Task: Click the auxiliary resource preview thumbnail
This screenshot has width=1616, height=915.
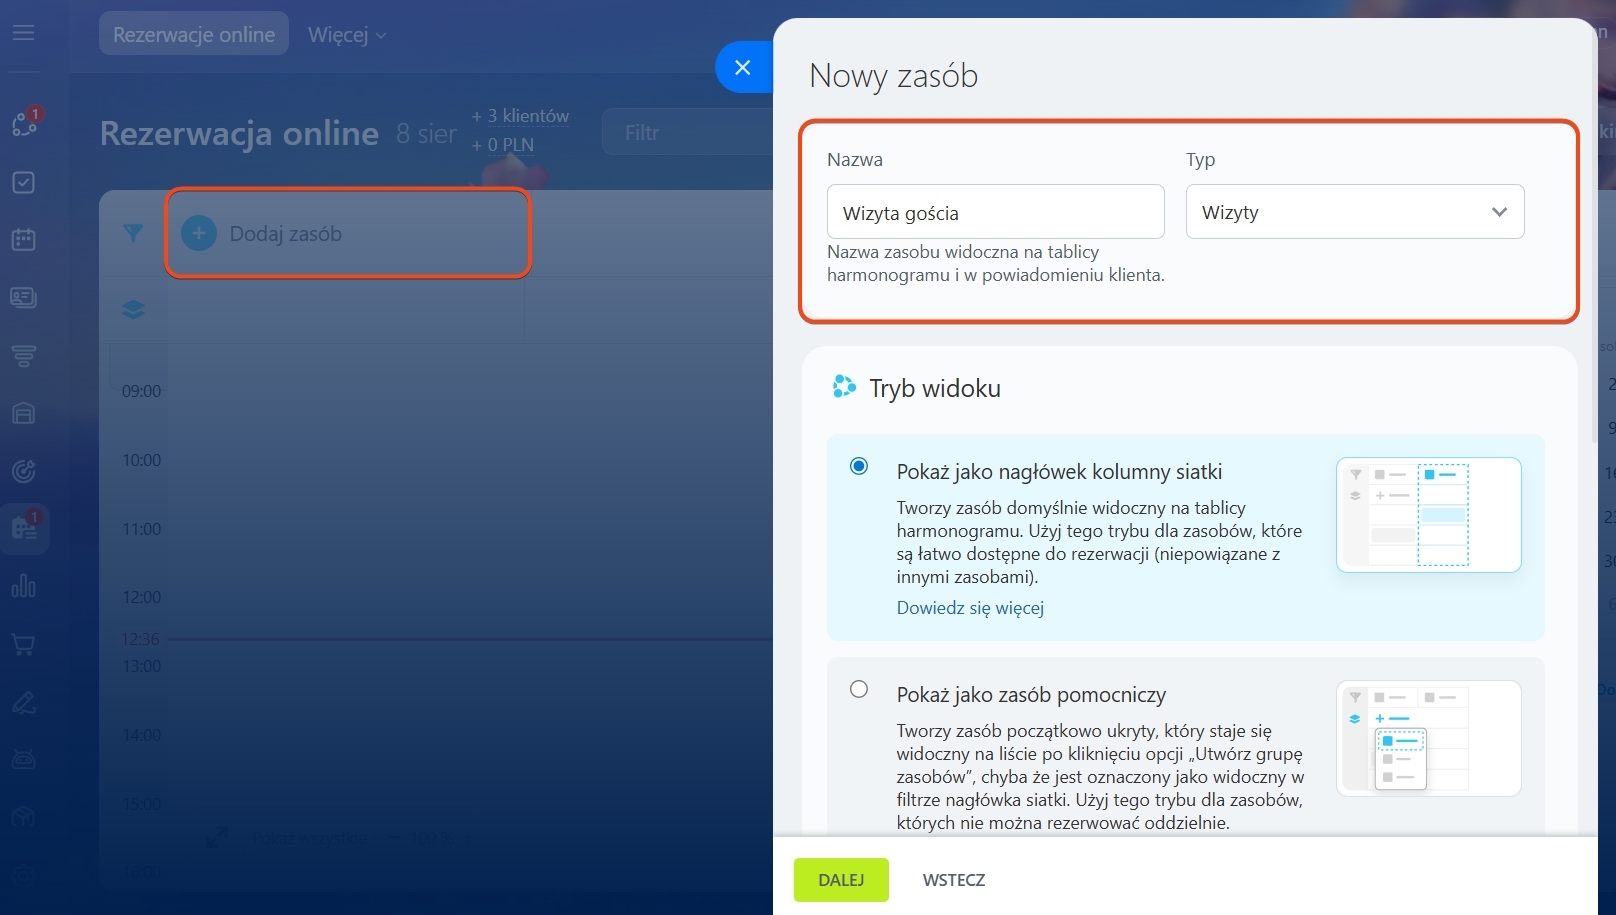Action: (1429, 738)
